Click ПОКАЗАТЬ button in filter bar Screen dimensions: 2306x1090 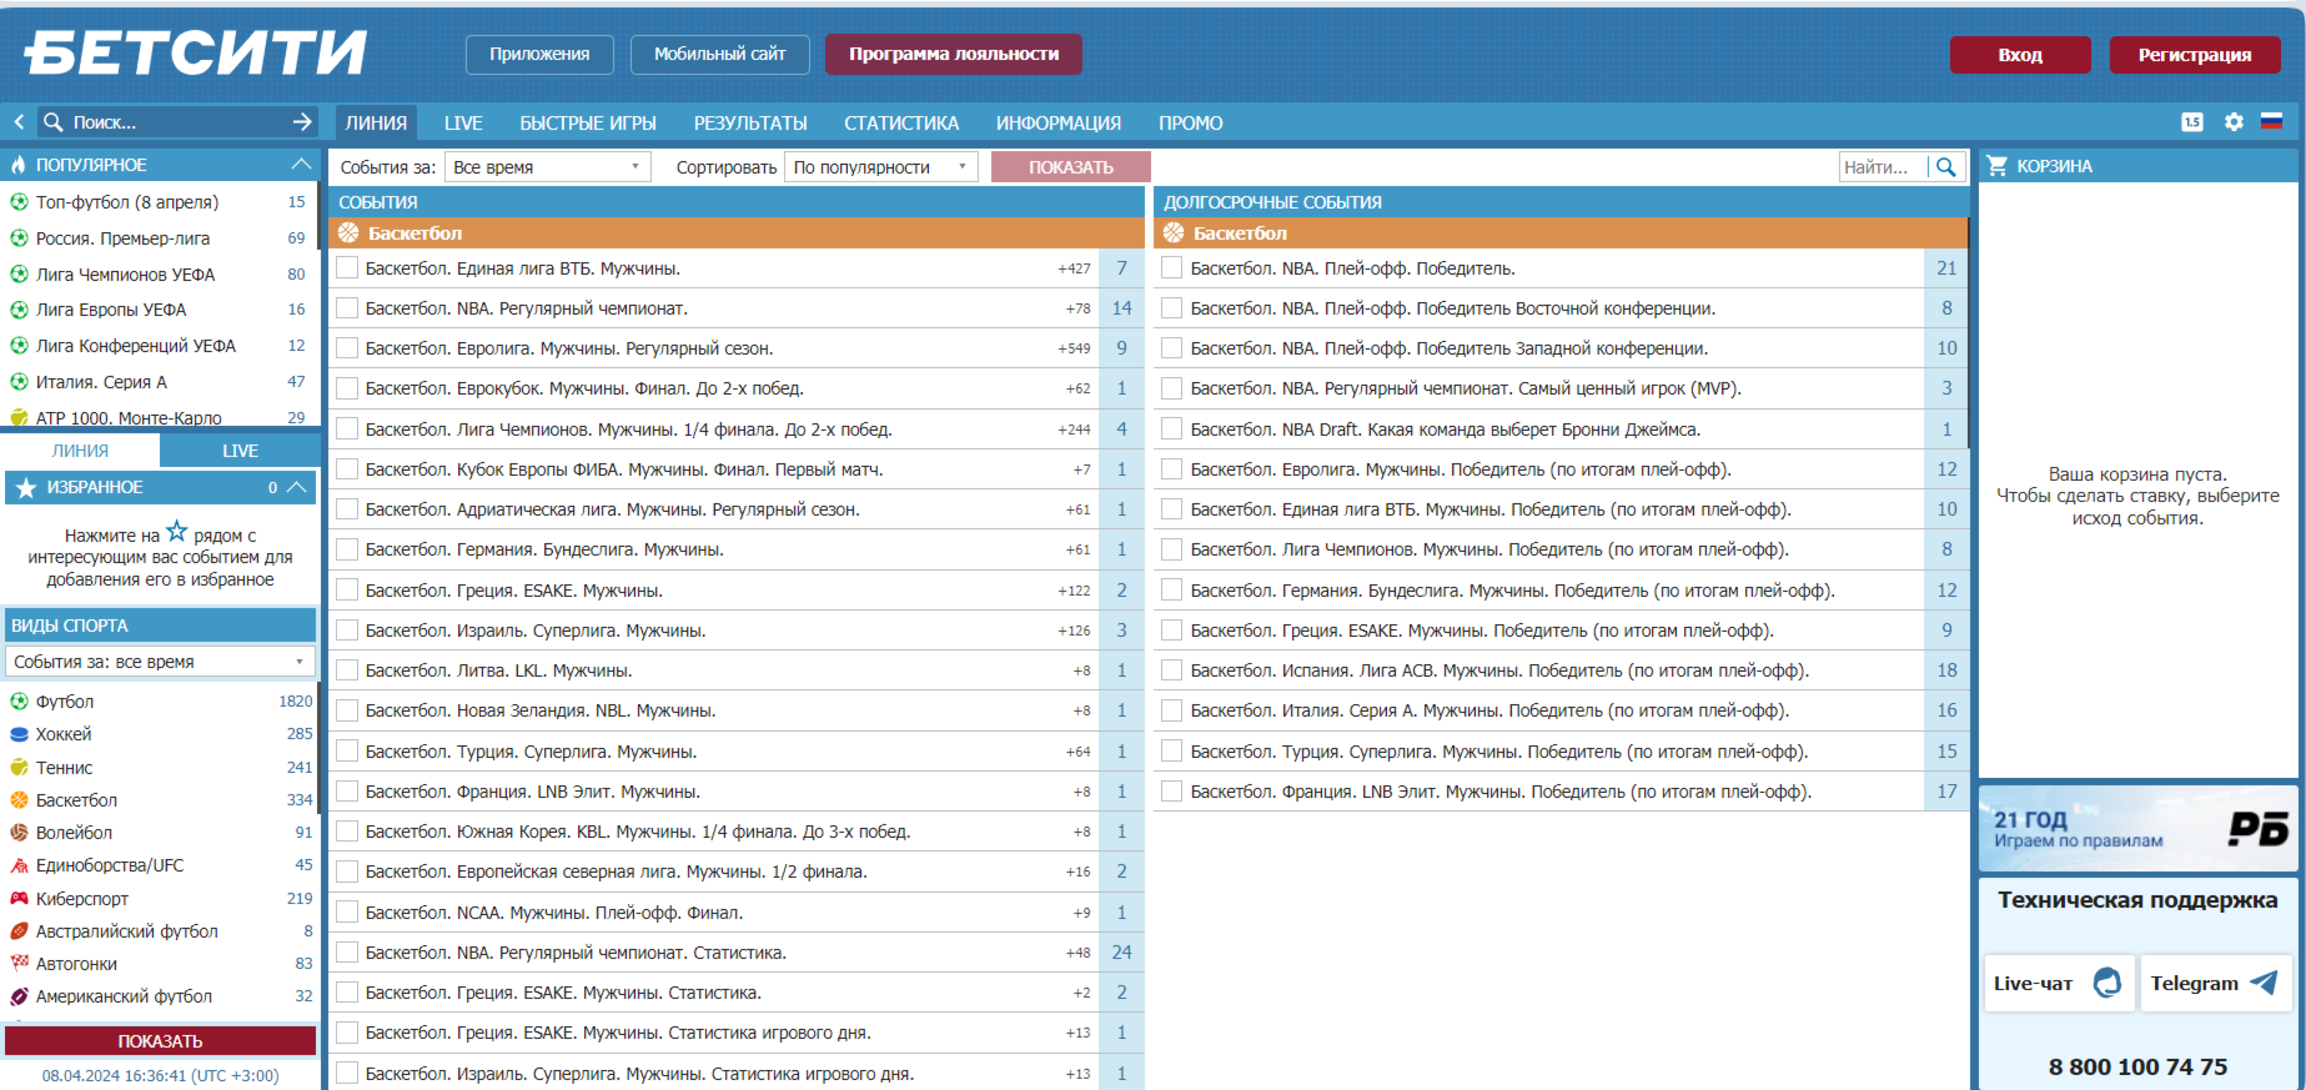(1071, 167)
